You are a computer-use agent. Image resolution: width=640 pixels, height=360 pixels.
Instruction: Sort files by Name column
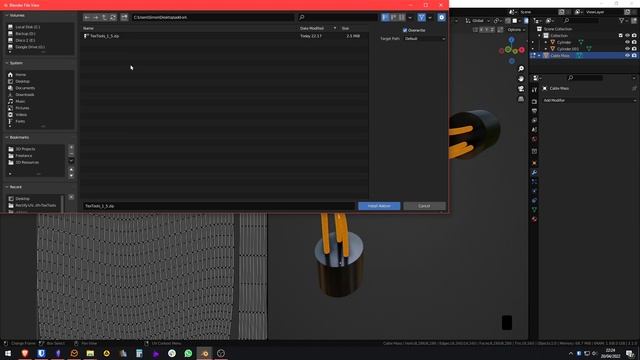tap(88, 29)
